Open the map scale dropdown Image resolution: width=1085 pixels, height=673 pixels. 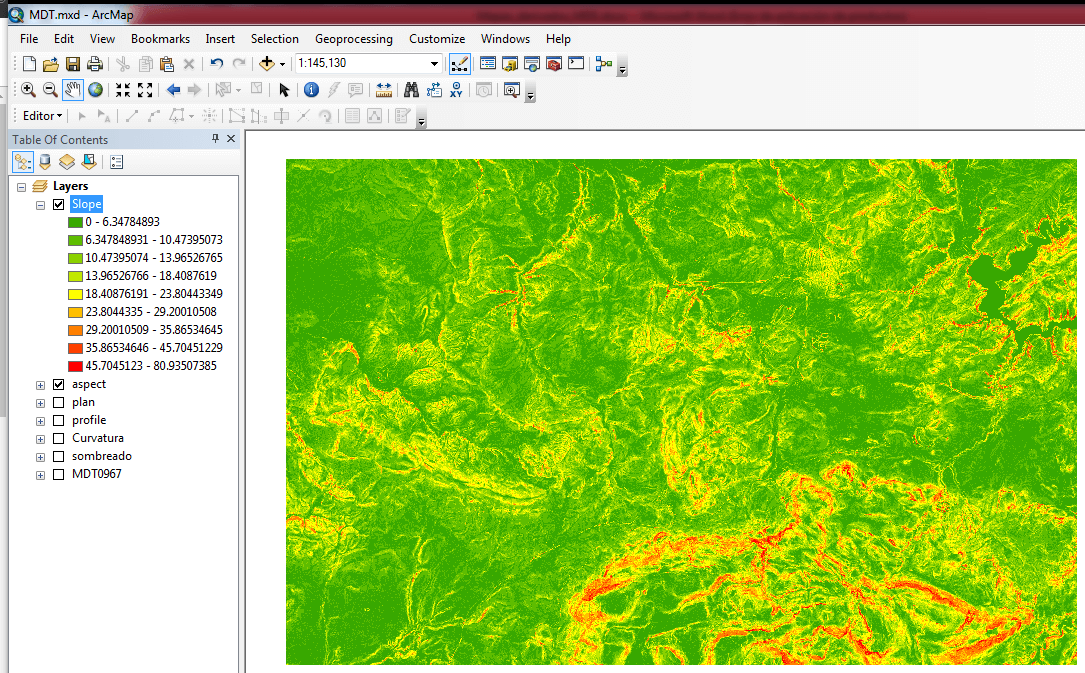pyautogui.click(x=434, y=64)
